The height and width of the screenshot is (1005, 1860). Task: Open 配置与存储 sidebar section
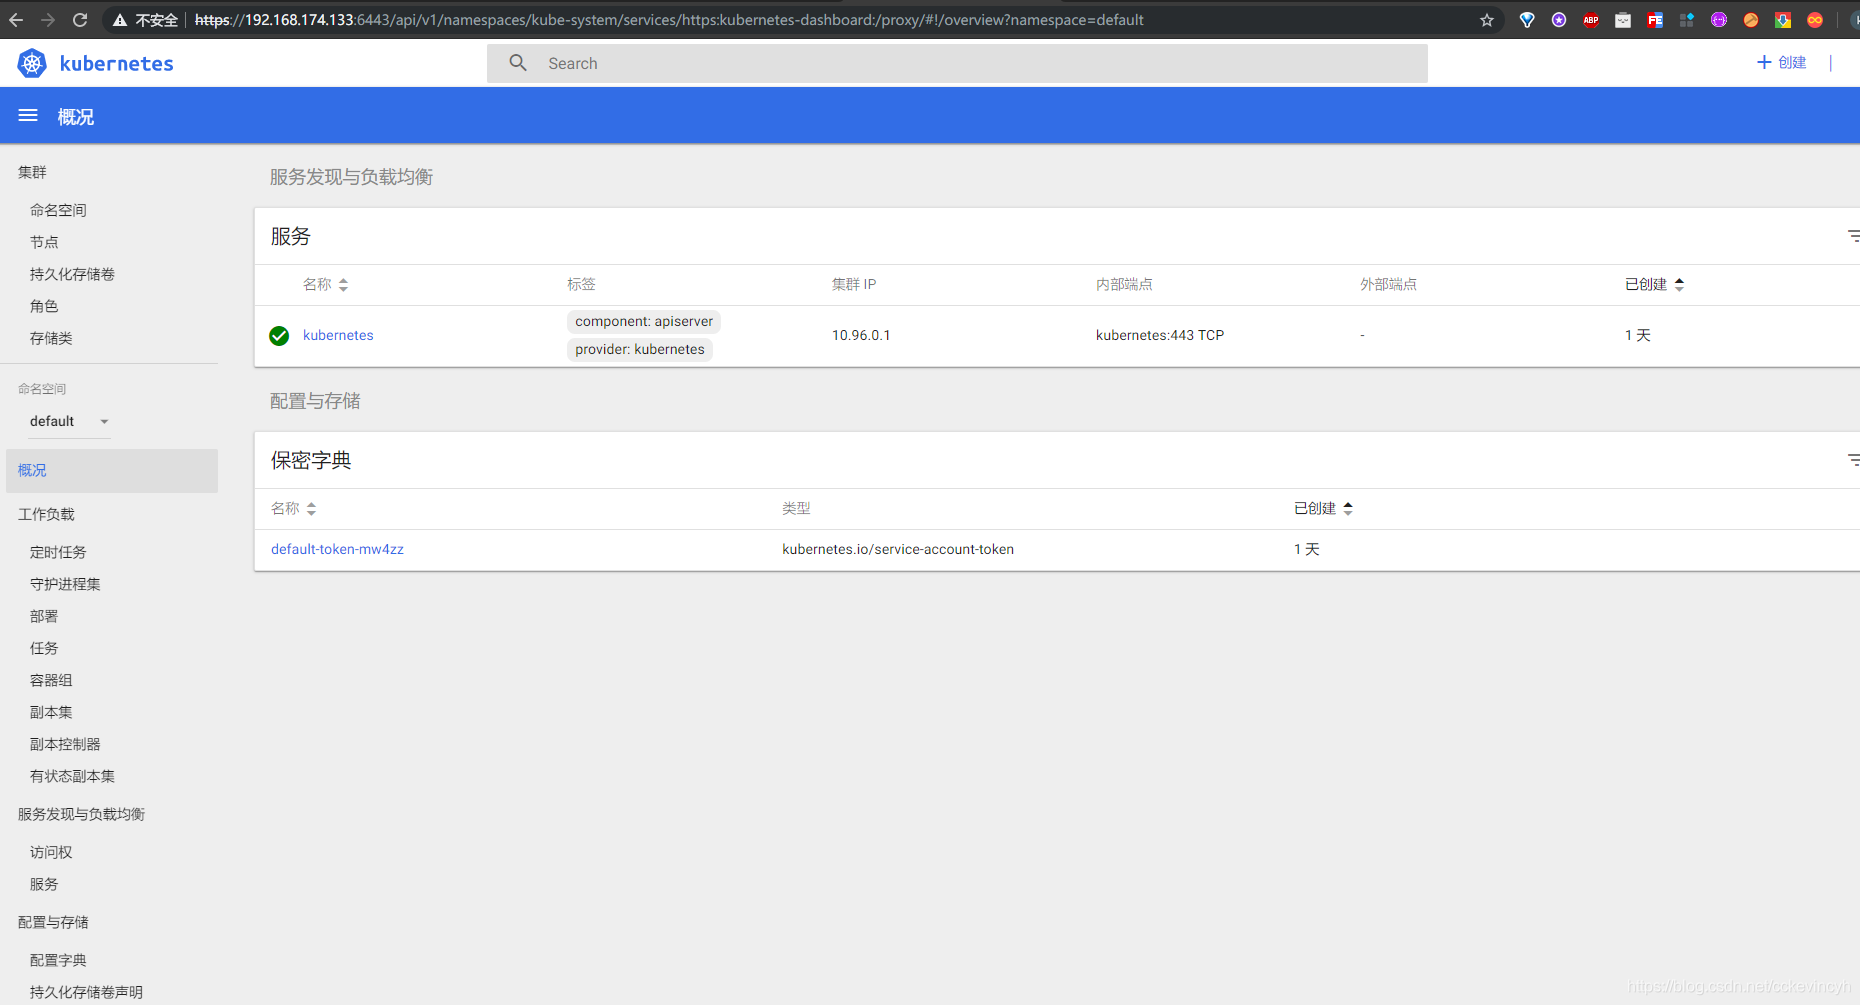(x=53, y=922)
